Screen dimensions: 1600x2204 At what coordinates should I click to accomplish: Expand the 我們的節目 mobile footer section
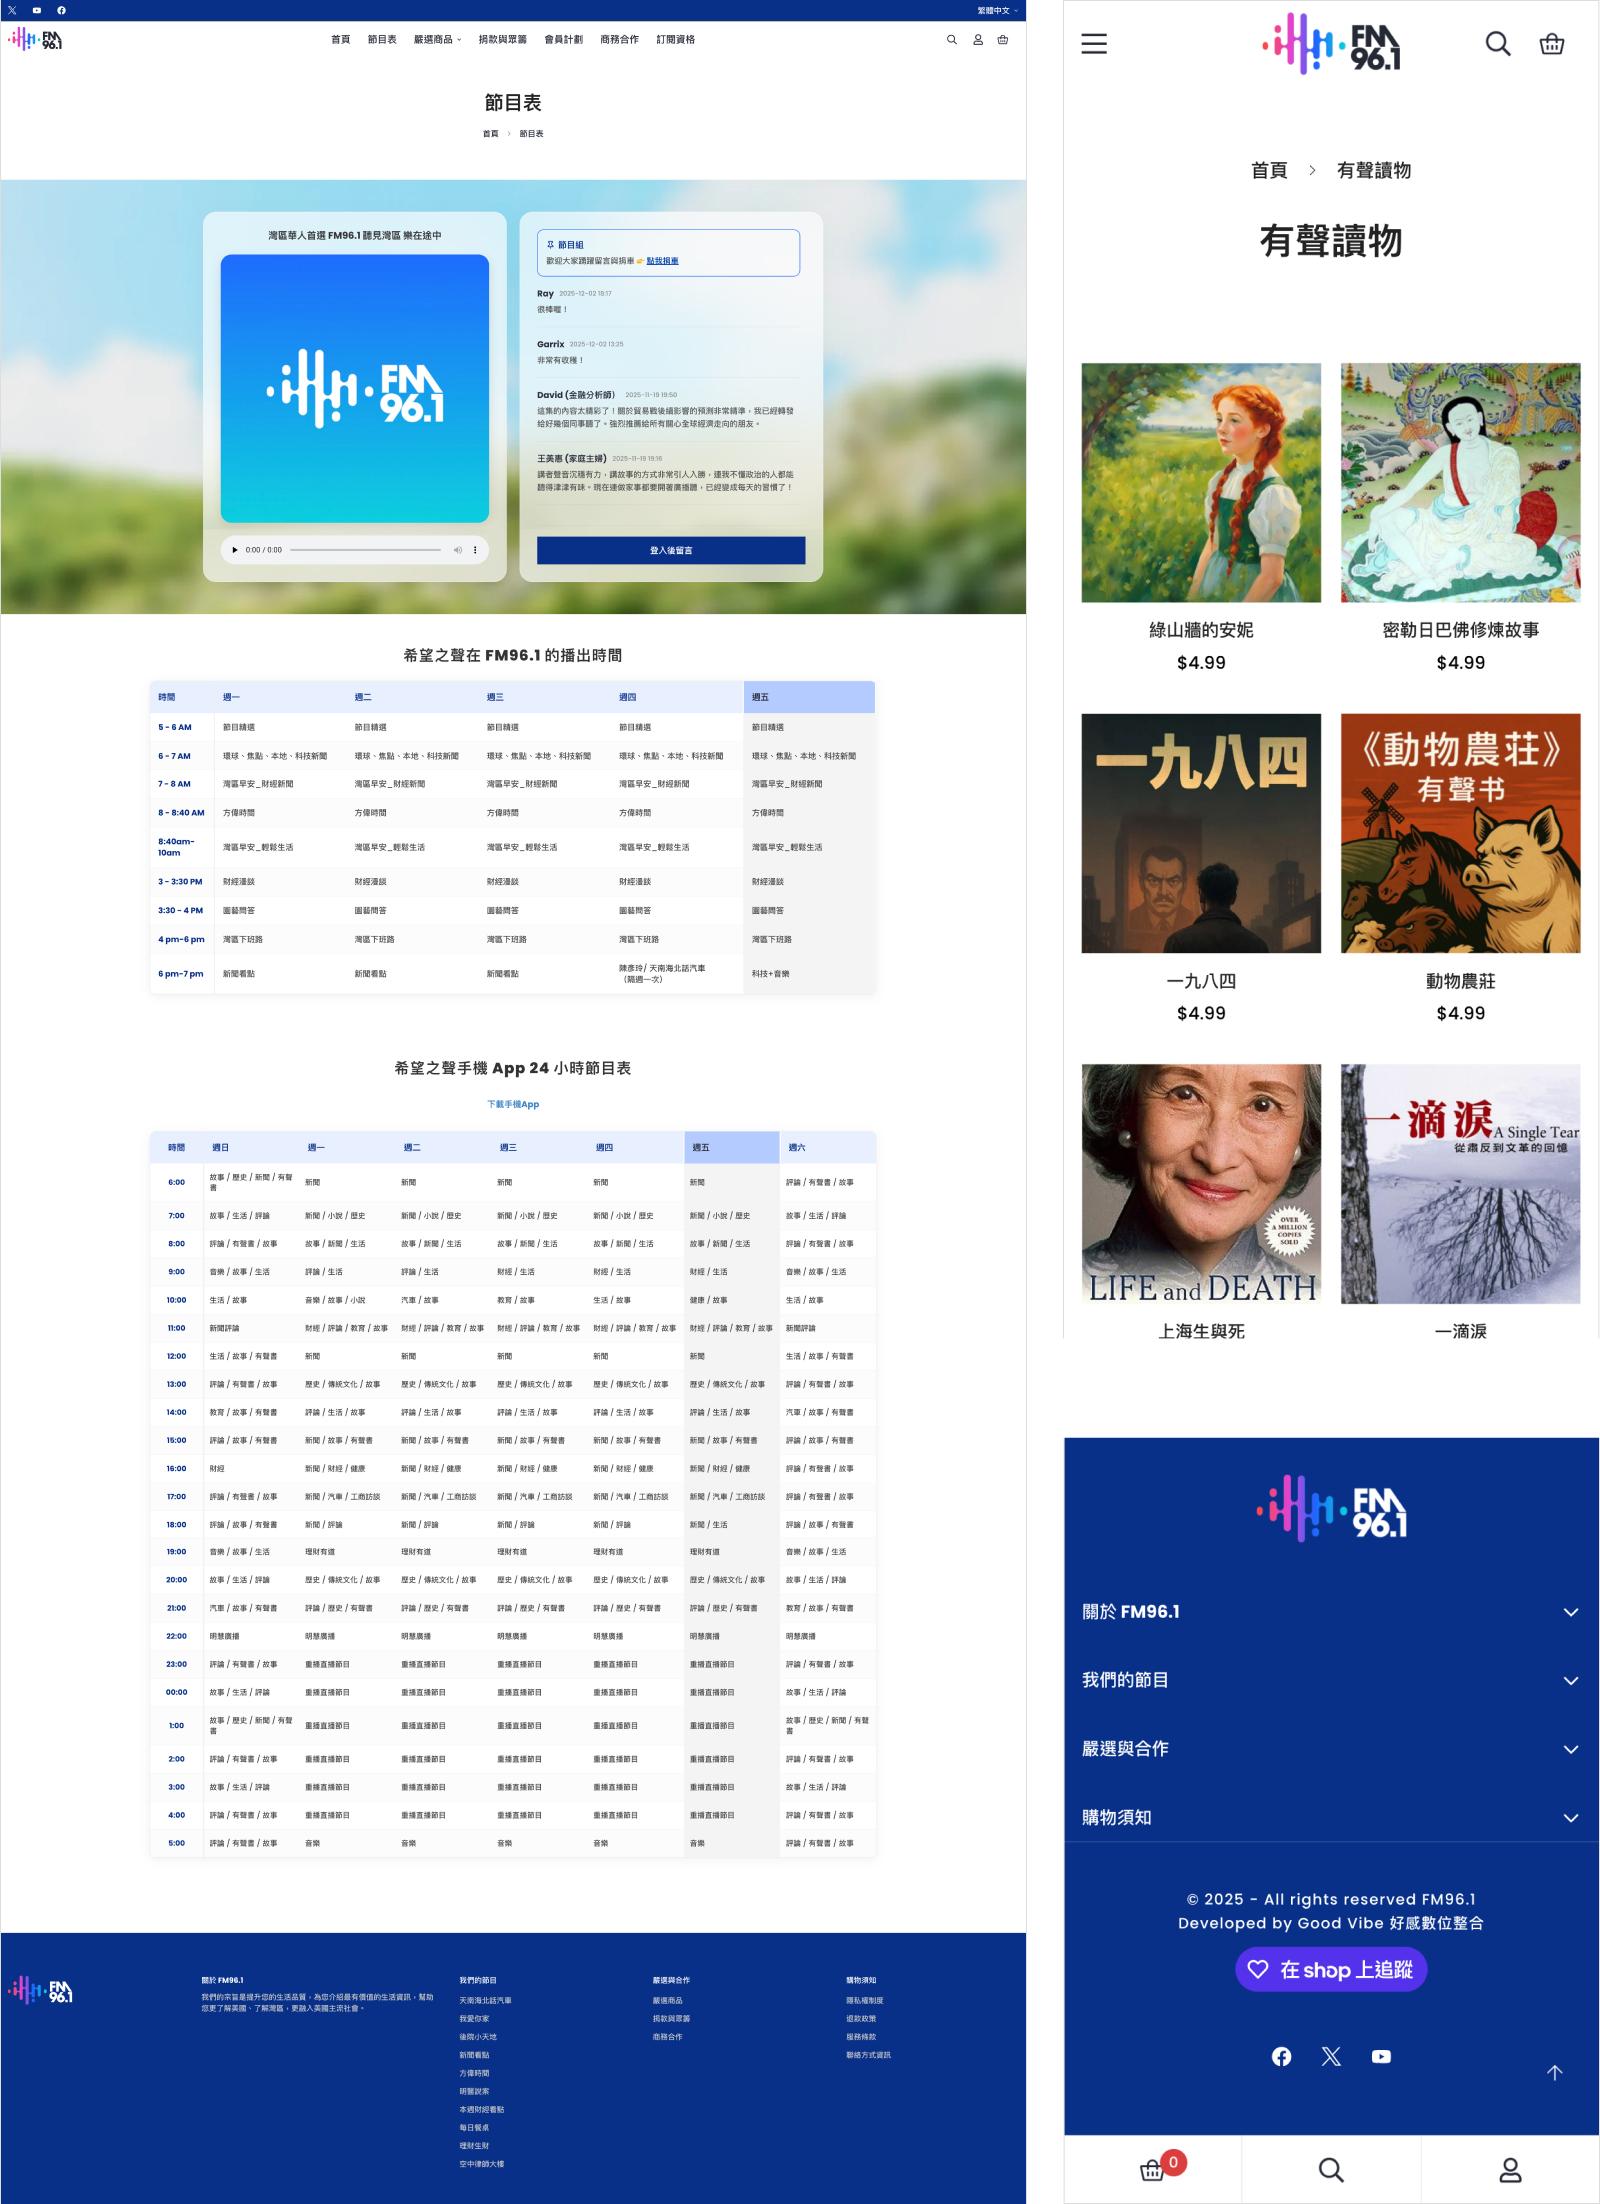1331,1680
